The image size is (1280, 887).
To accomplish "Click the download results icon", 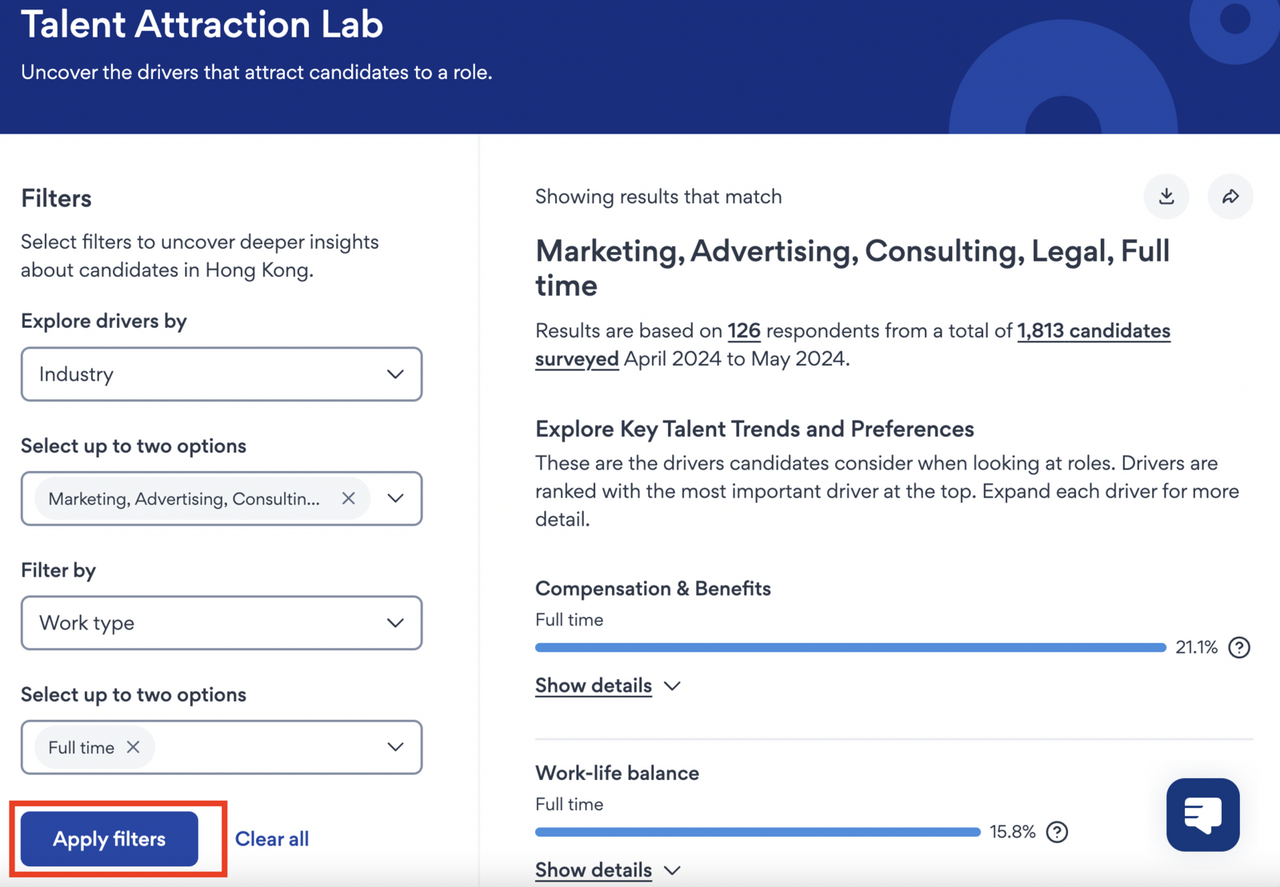I will pos(1166,197).
